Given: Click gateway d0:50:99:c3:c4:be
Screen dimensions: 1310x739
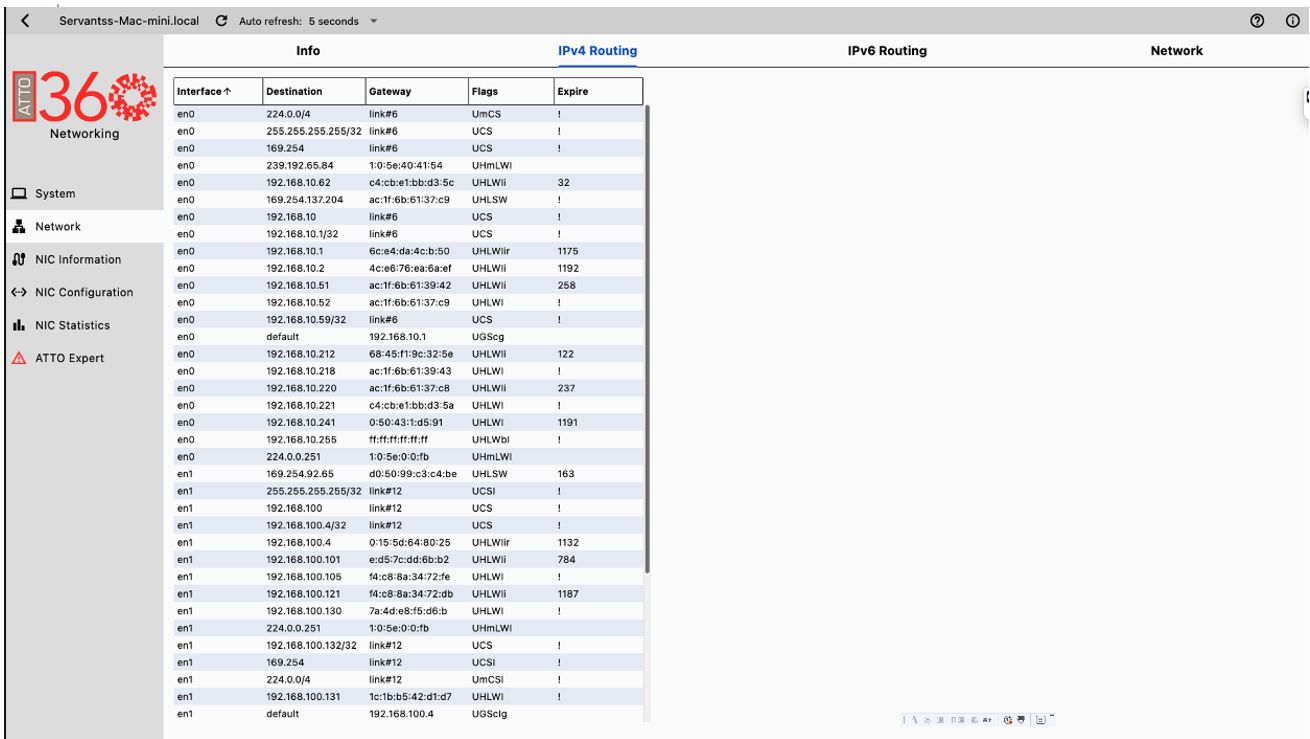Looking at the screenshot, I should coord(413,473).
